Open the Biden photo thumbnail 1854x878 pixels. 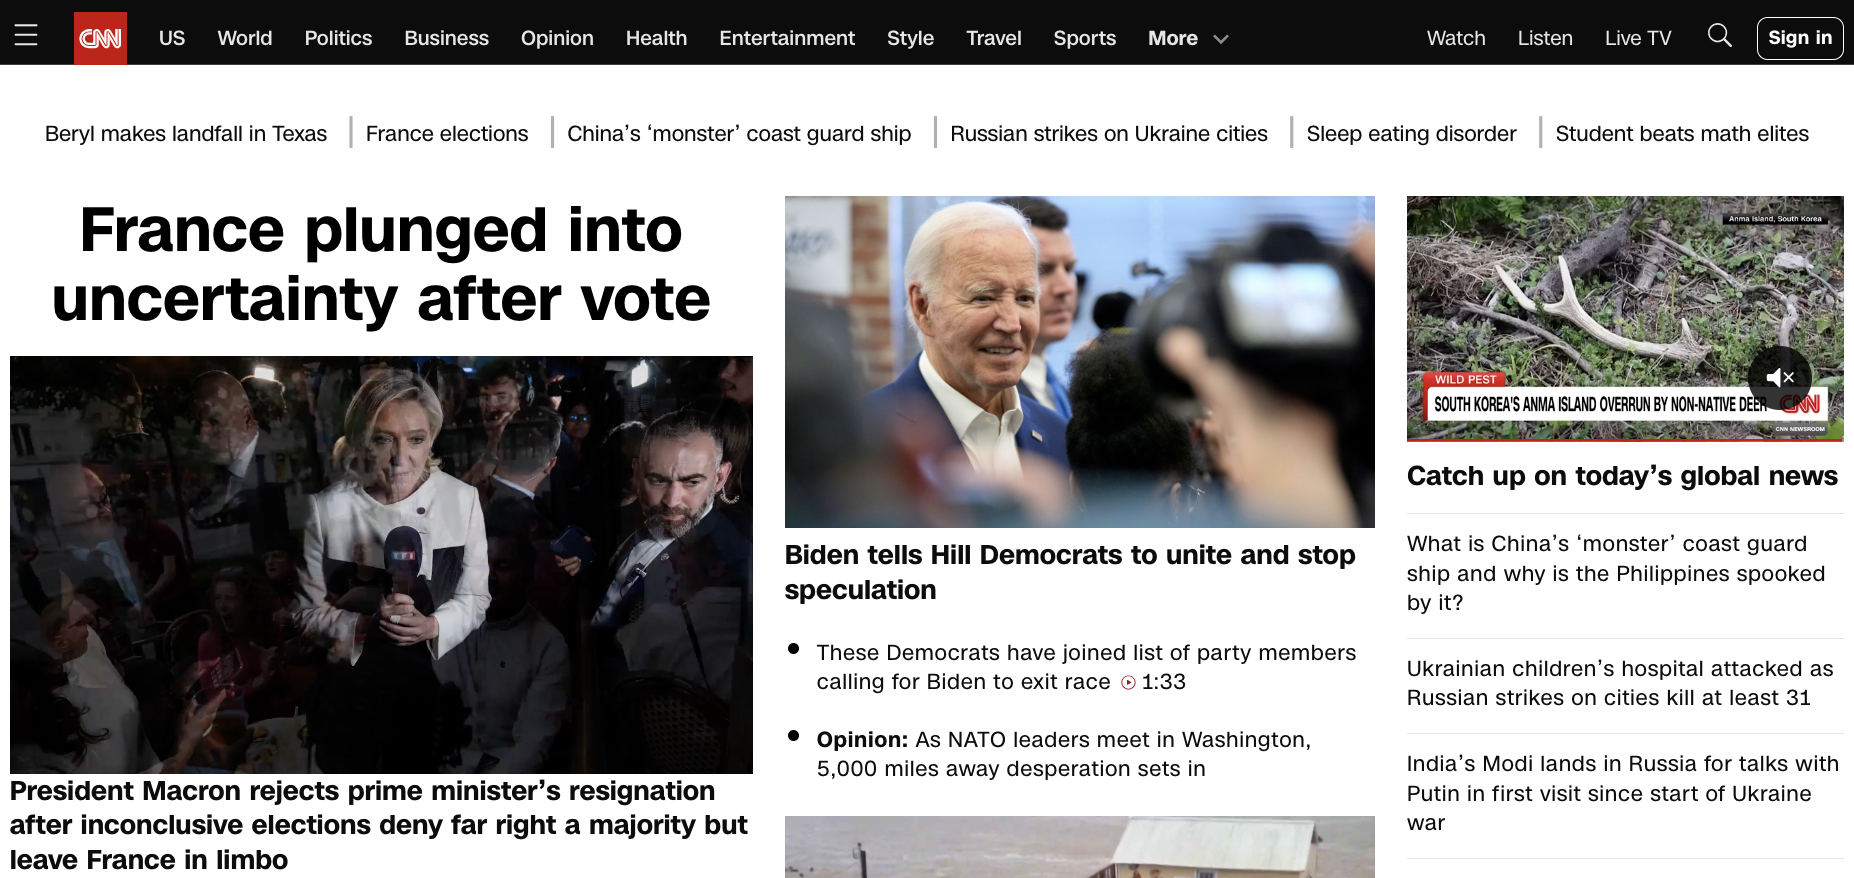(1080, 362)
